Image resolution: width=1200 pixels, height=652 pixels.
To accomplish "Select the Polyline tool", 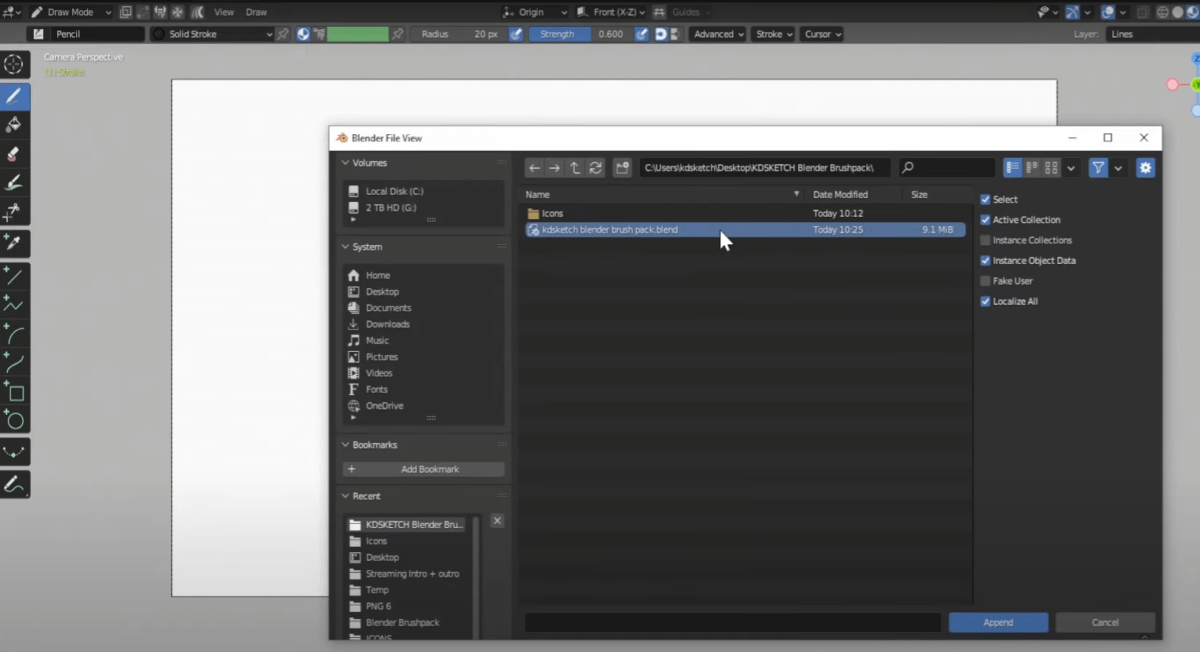I will pos(14,304).
